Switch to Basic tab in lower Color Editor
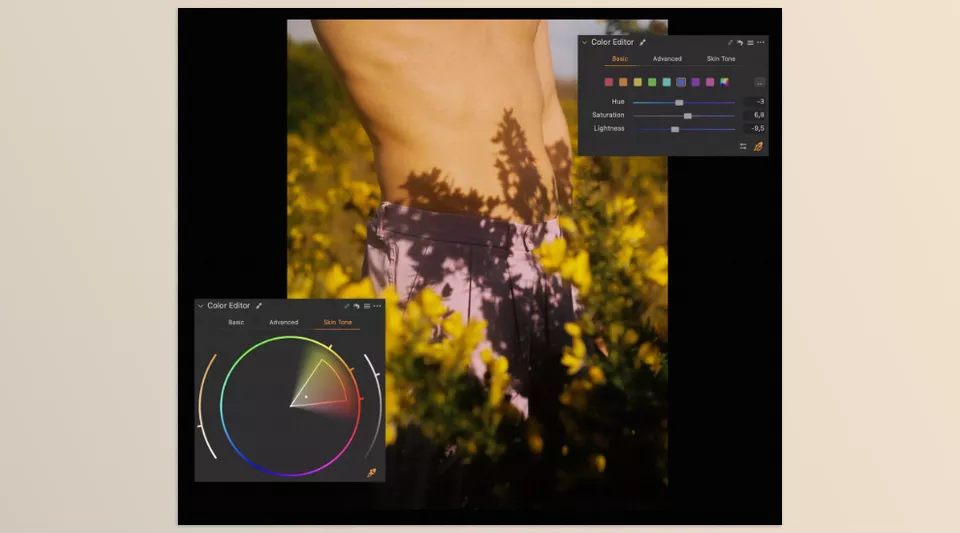The image size is (960, 533). coord(236,322)
